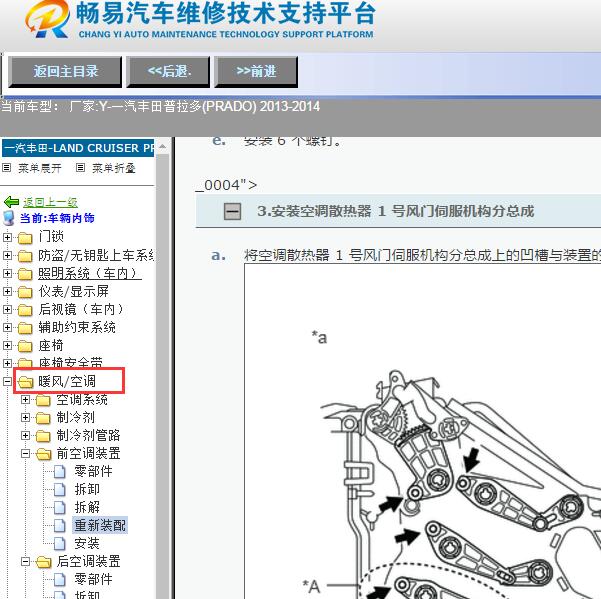
Task: Select 空调系统 tree item
Action: click(82, 400)
